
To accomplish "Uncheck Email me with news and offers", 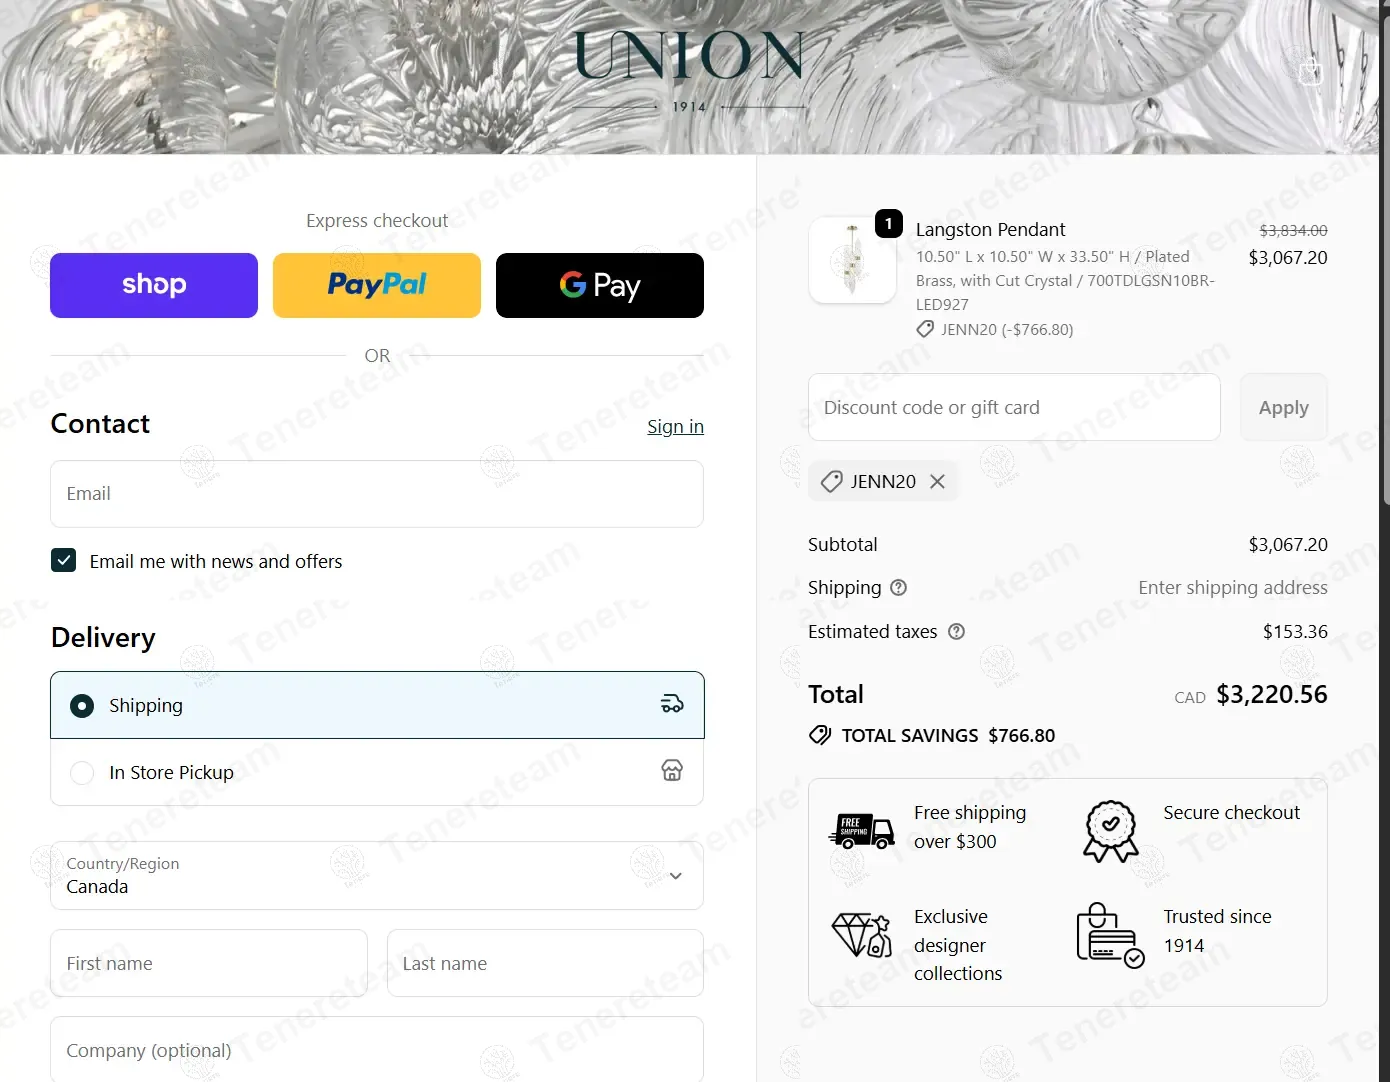I will click(x=64, y=561).
